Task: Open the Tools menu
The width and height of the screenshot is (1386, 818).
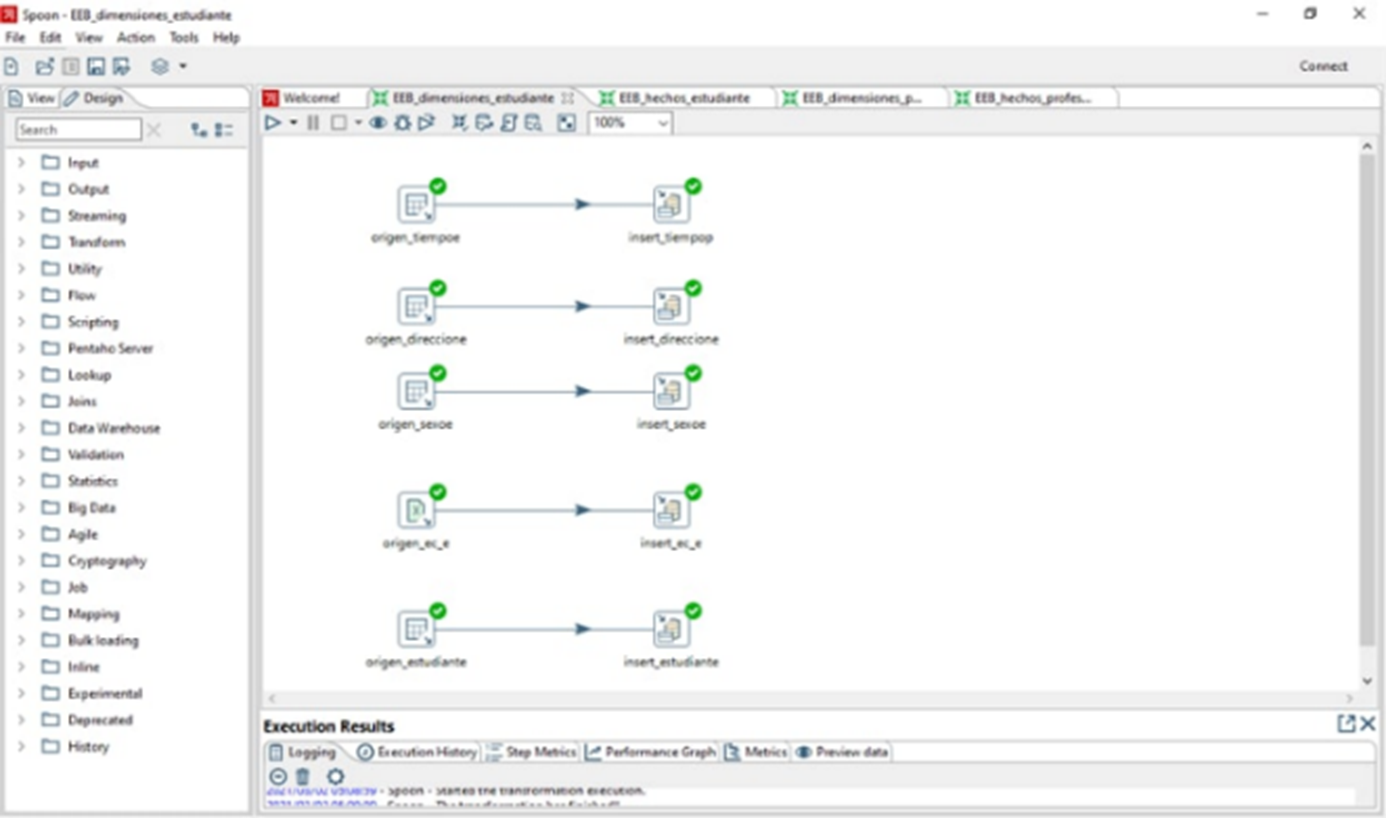Action: 184,37
